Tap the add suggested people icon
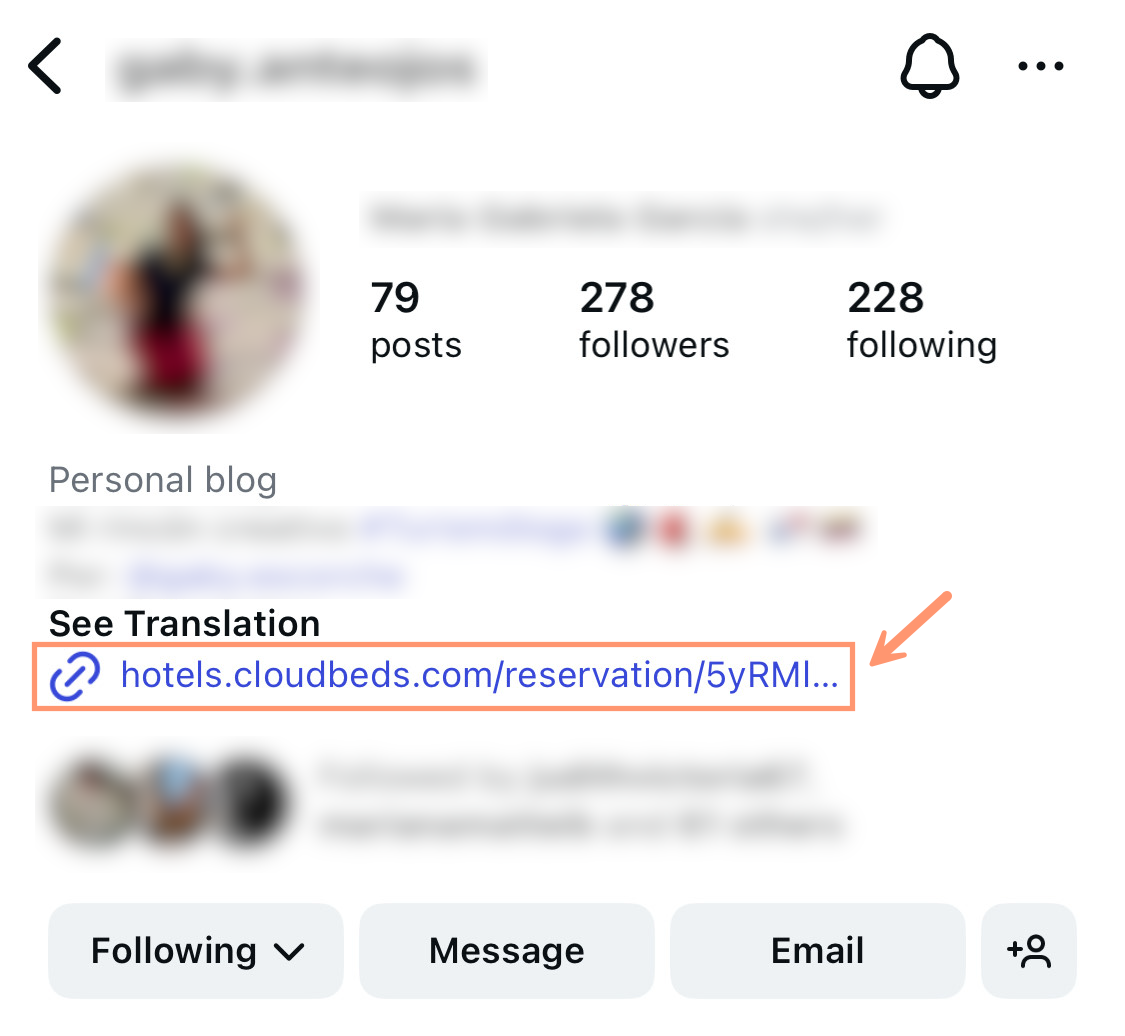The height and width of the screenshot is (1036, 1125). pos(1029,951)
